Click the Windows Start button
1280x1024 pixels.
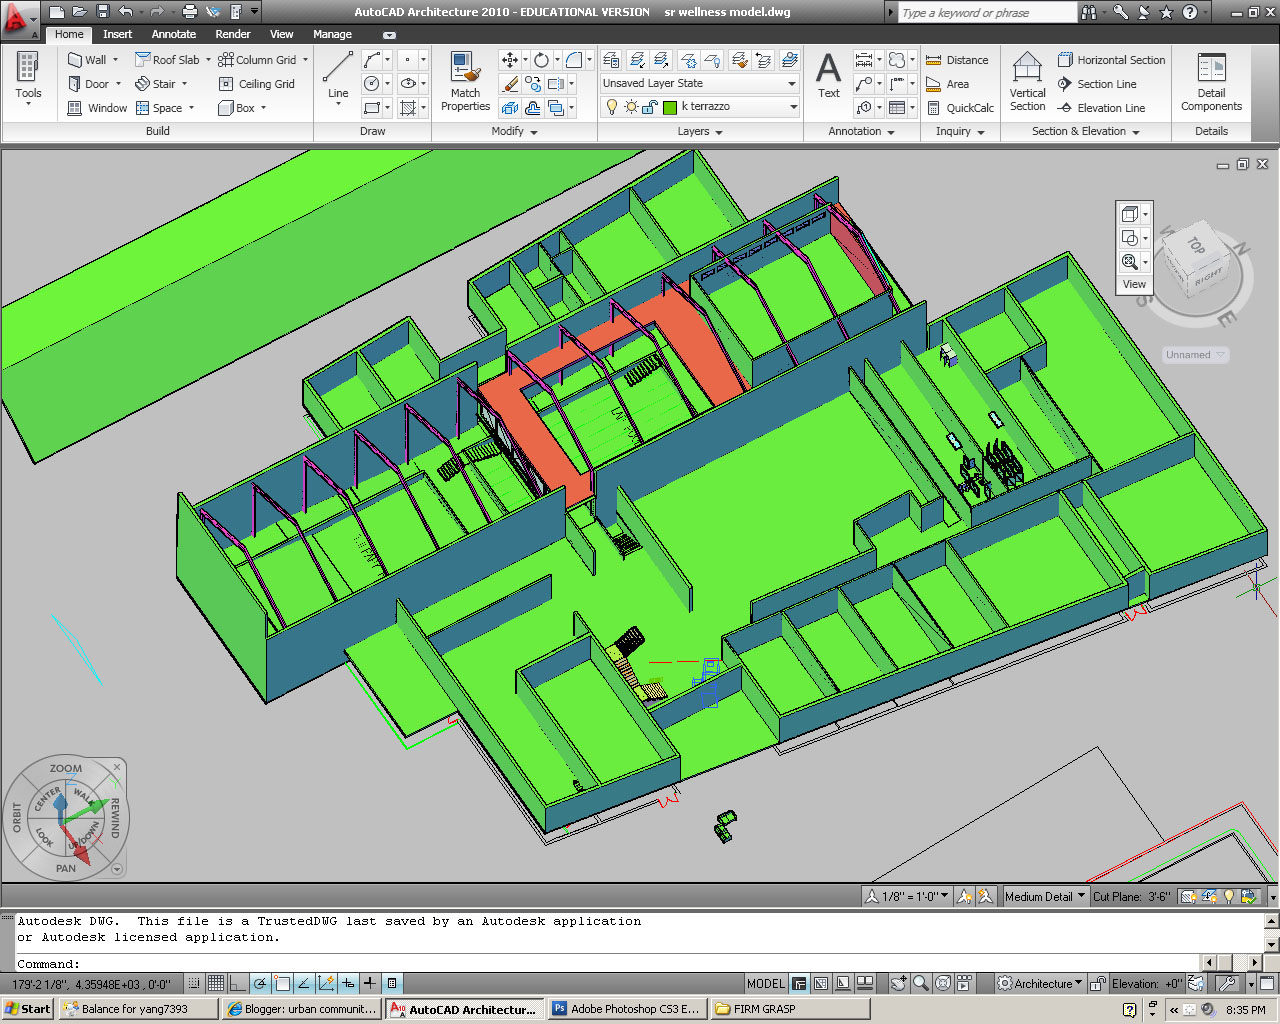28,1009
